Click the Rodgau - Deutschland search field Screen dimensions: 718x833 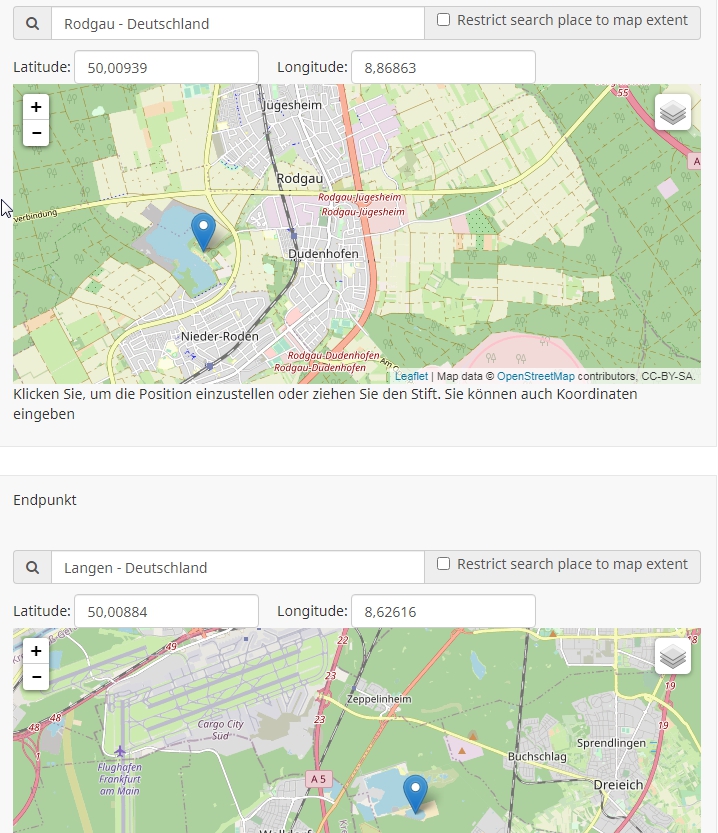click(237, 23)
